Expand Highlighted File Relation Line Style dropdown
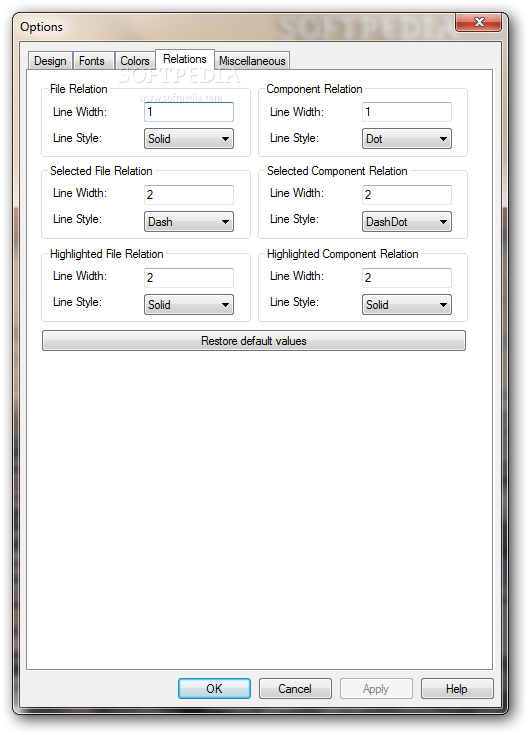The image size is (529, 735). (x=189, y=305)
